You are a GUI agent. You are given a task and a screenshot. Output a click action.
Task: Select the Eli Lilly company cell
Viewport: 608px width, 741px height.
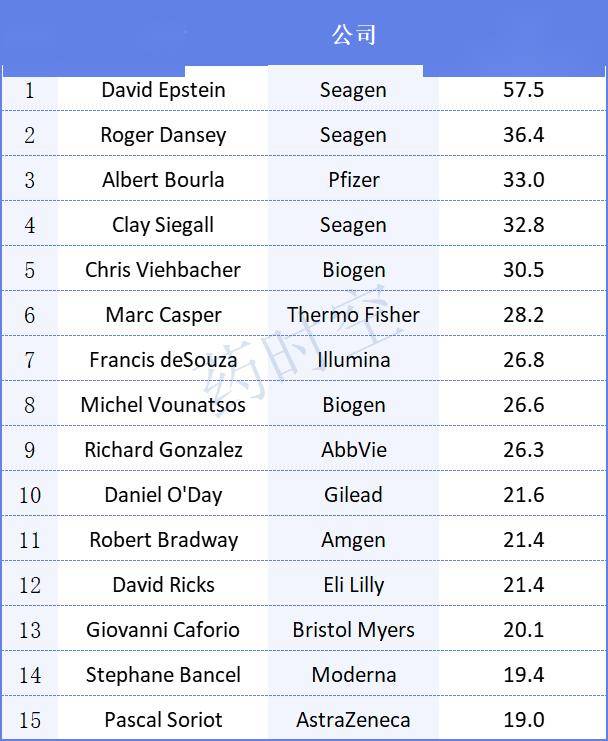(353, 585)
